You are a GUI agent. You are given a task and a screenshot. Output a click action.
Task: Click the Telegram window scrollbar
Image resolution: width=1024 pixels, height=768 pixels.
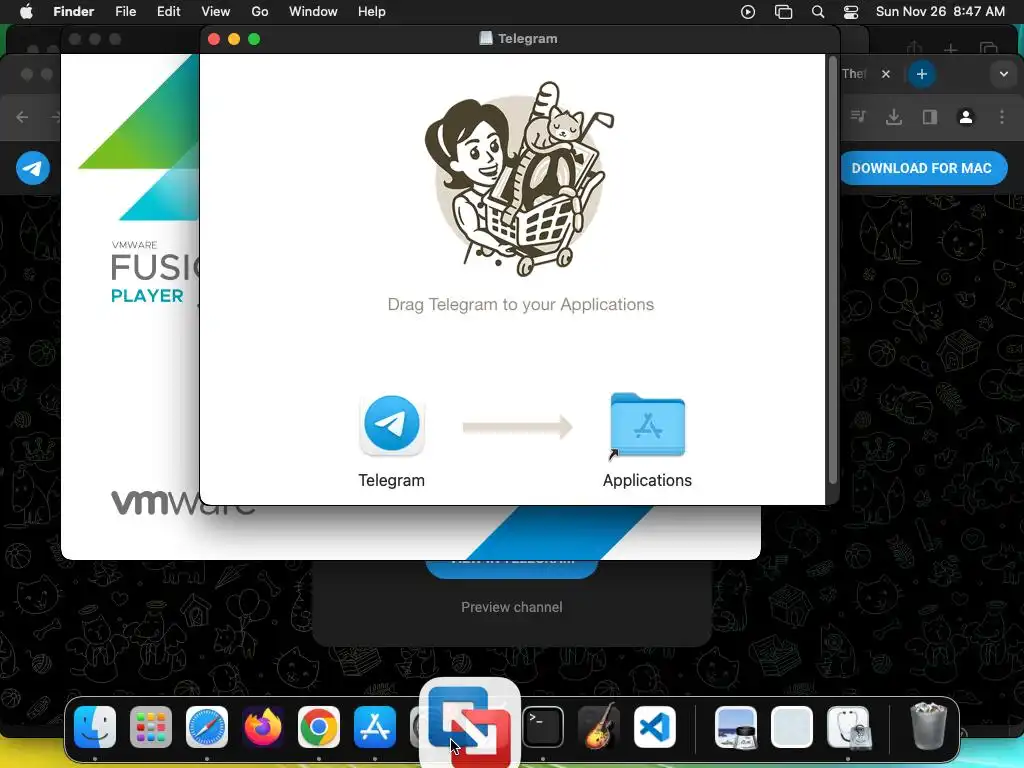(833, 271)
